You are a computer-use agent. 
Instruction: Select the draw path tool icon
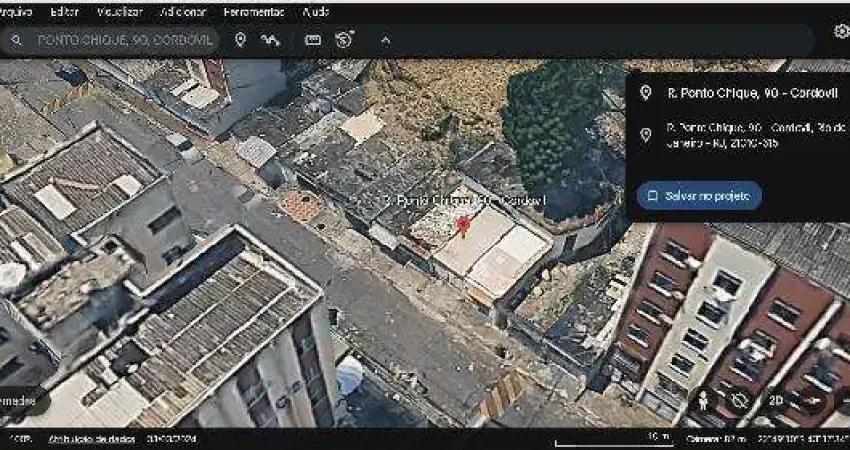(x=270, y=40)
